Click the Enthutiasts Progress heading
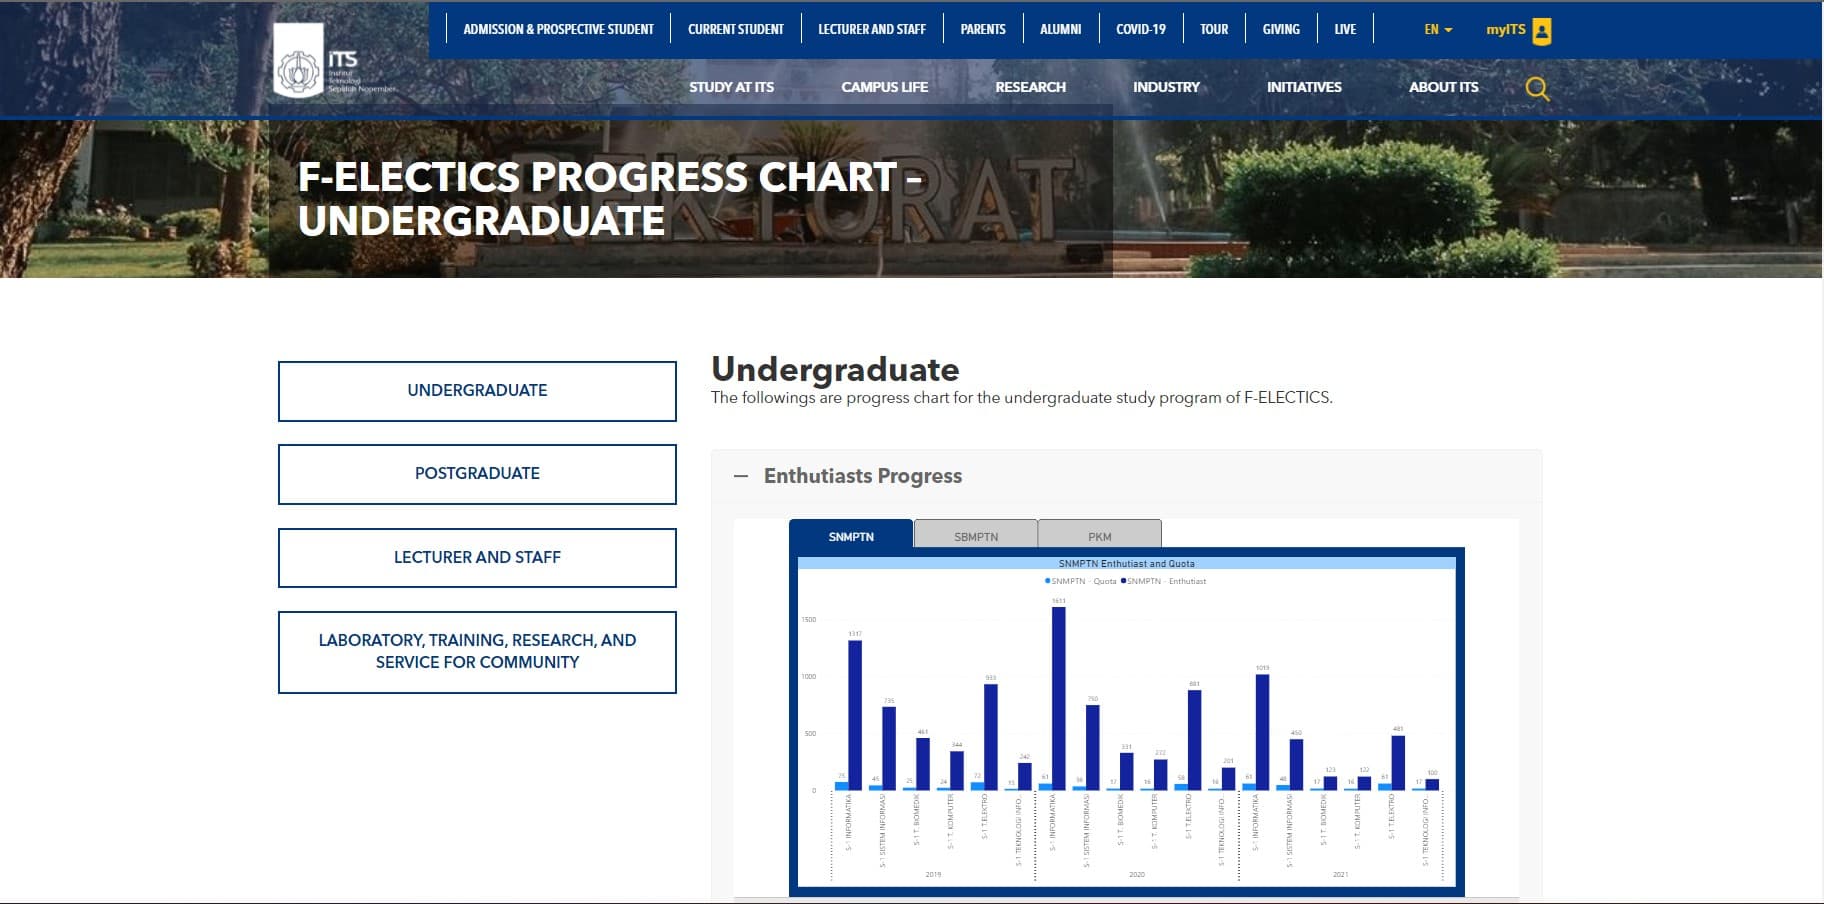 pos(863,476)
